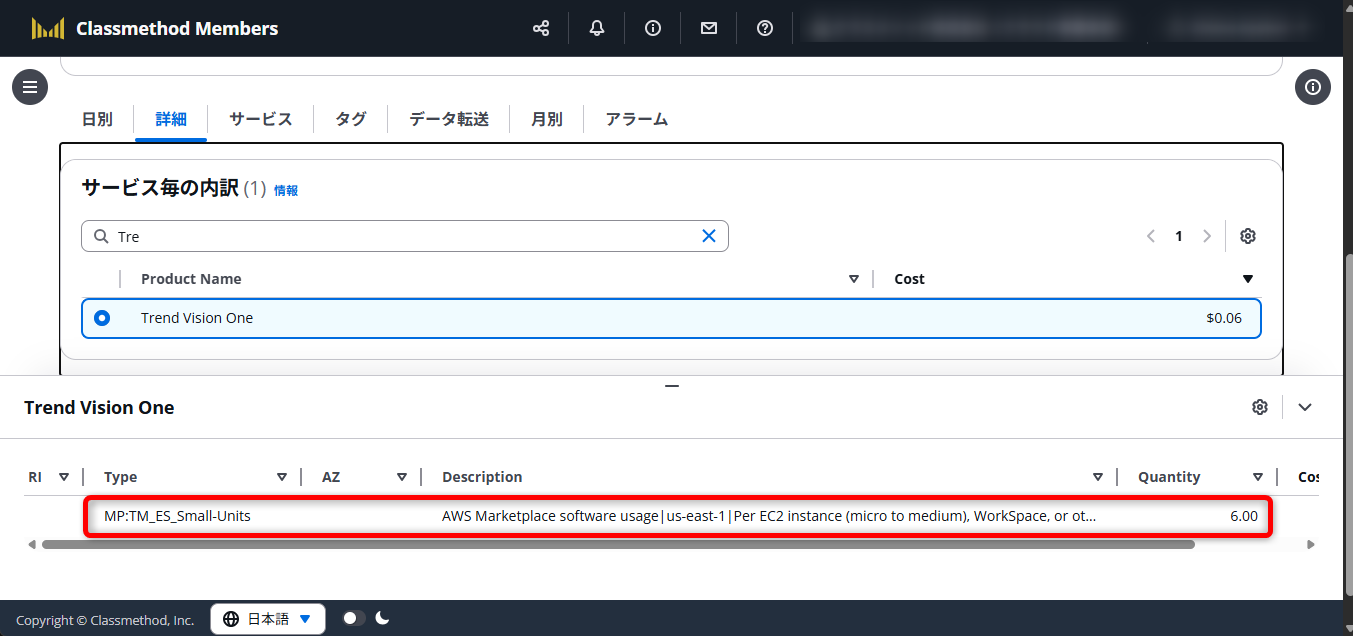Image resolution: width=1353 pixels, height=636 pixels.
Task: Open the hamburger side menu
Action: click(x=30, y=87)
